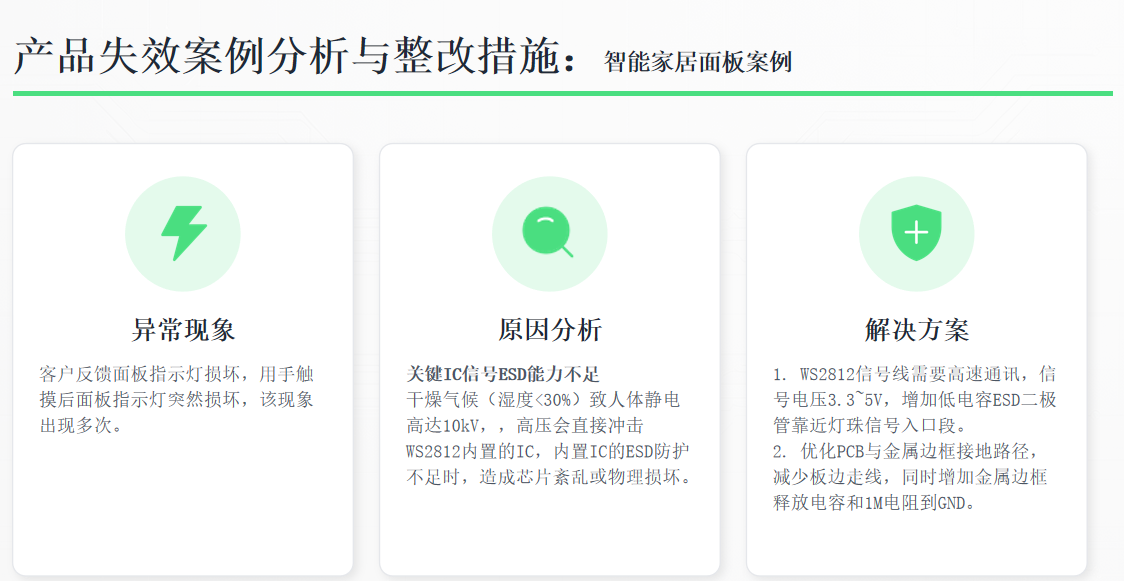Click solution line 1. WS2812信号线需要高速通讯
The width and height of the screenshot is (1124, 581).
point(914,374)
